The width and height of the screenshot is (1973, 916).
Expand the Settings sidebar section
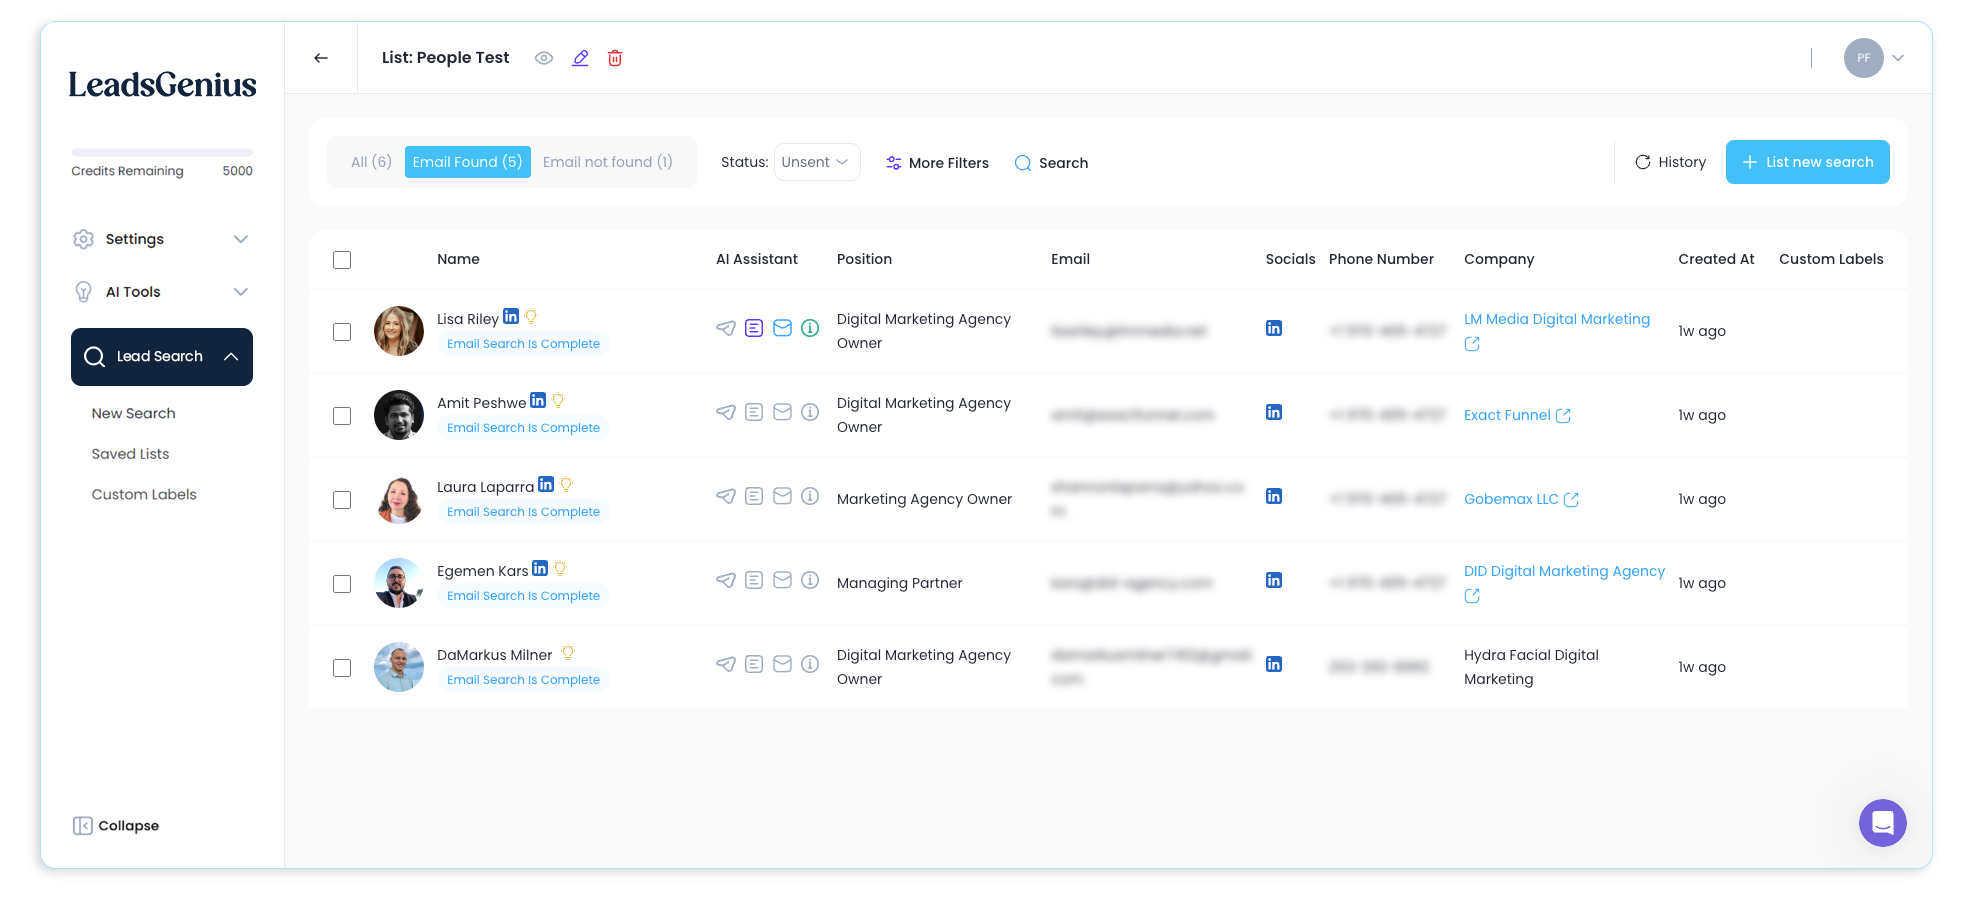point(161,239)
